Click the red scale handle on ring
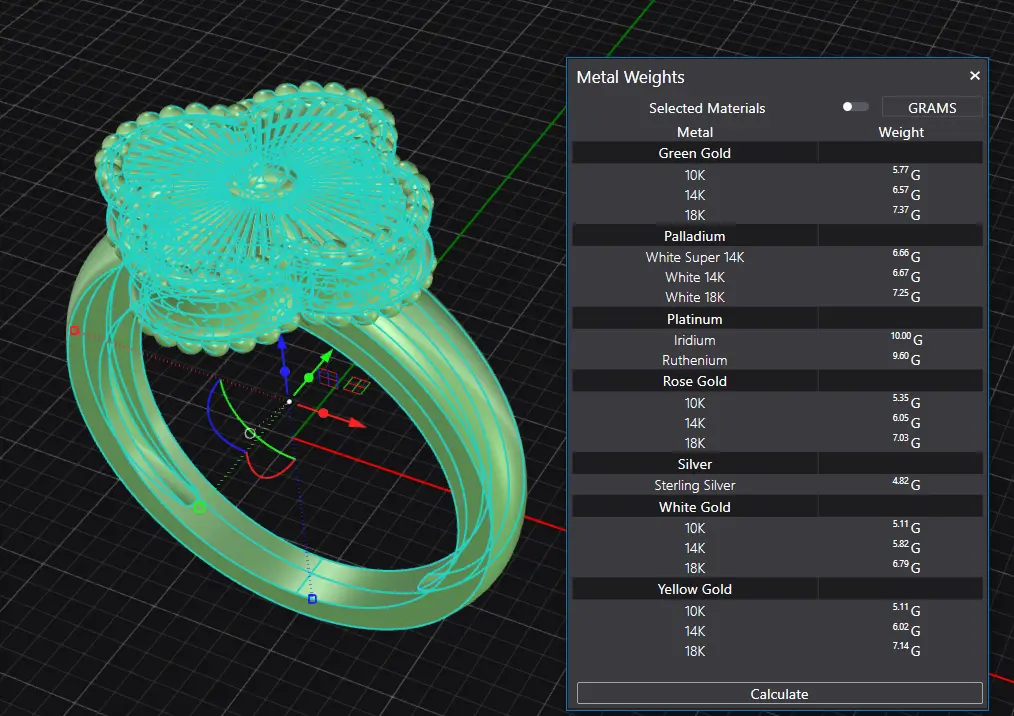The width and height of the screenshot is (1014, 716). click(74, 331)
